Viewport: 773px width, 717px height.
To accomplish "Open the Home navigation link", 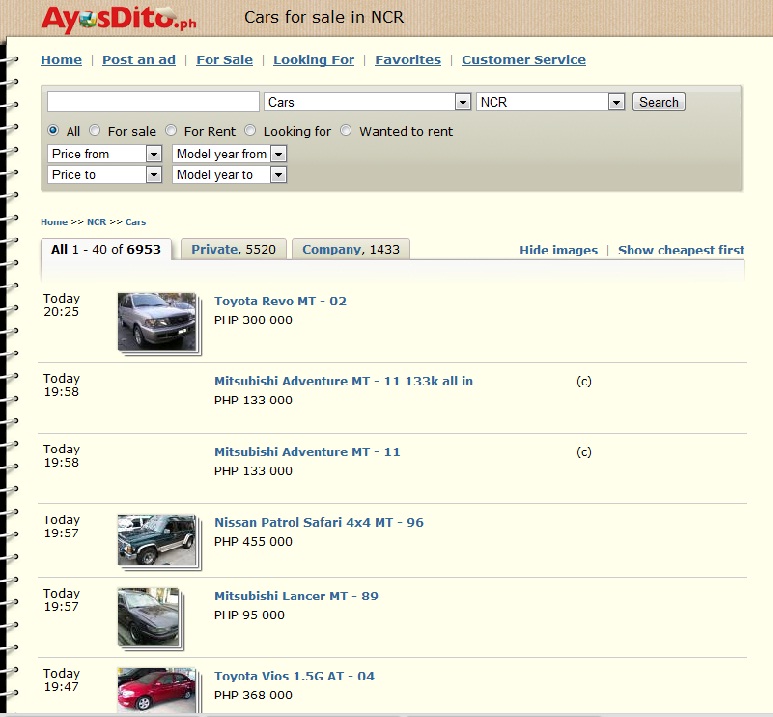I will [61, 60].
